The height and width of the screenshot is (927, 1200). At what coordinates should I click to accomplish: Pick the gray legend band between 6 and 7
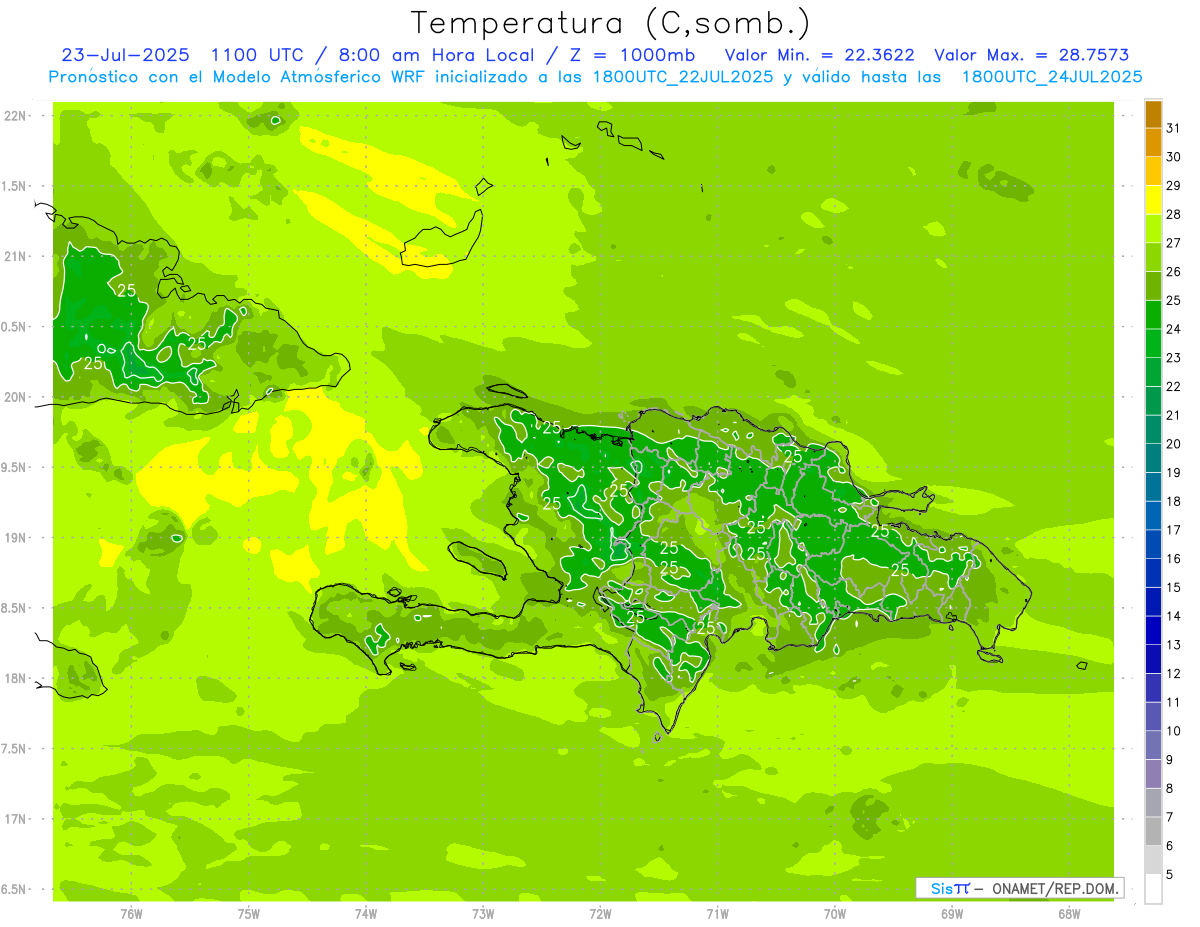coord(1153,831)
